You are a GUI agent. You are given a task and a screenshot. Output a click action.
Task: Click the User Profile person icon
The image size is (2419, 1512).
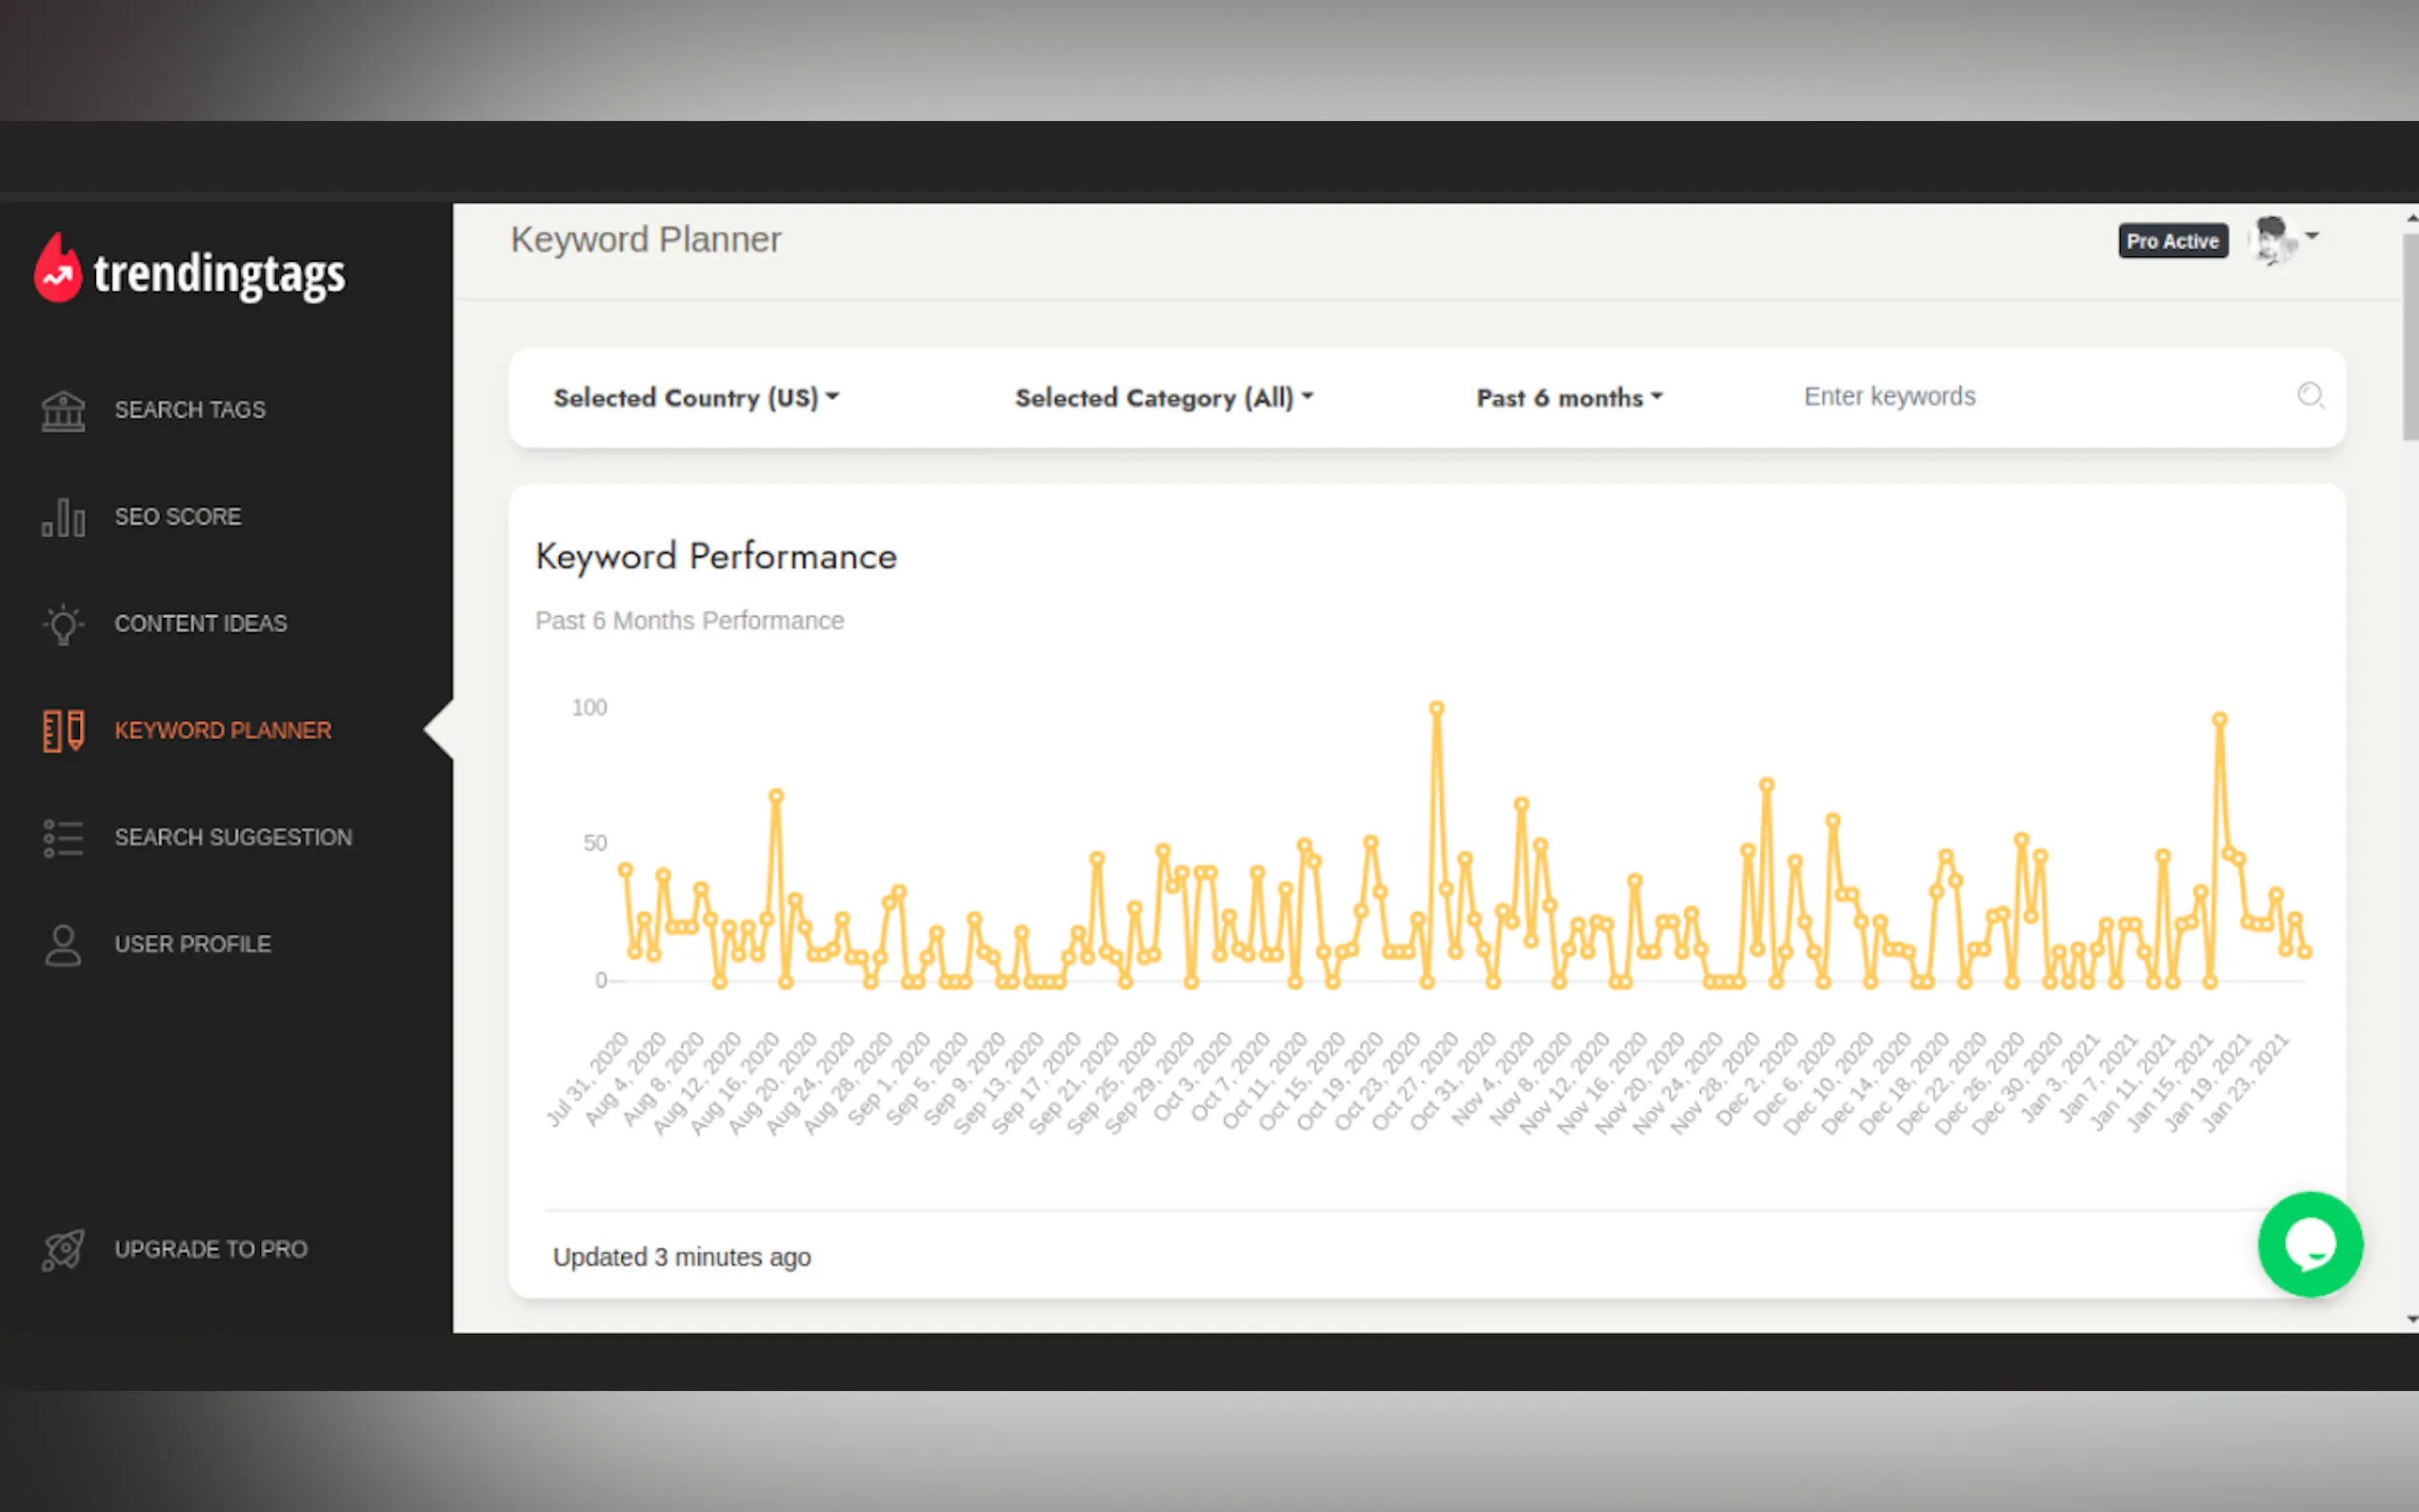pyautogui.click(x=63, y=945)
